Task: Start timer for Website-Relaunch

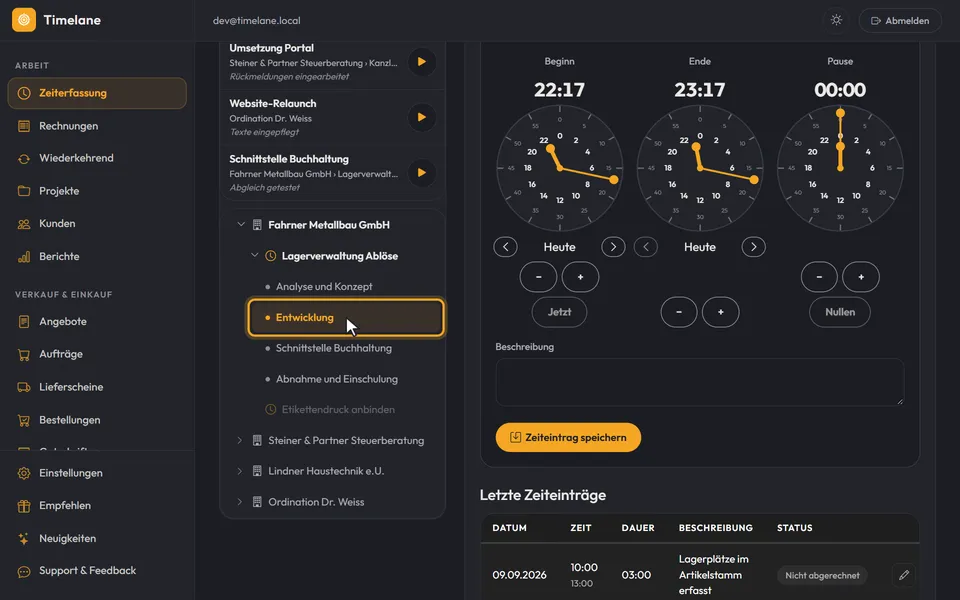Action: [422, 117]
